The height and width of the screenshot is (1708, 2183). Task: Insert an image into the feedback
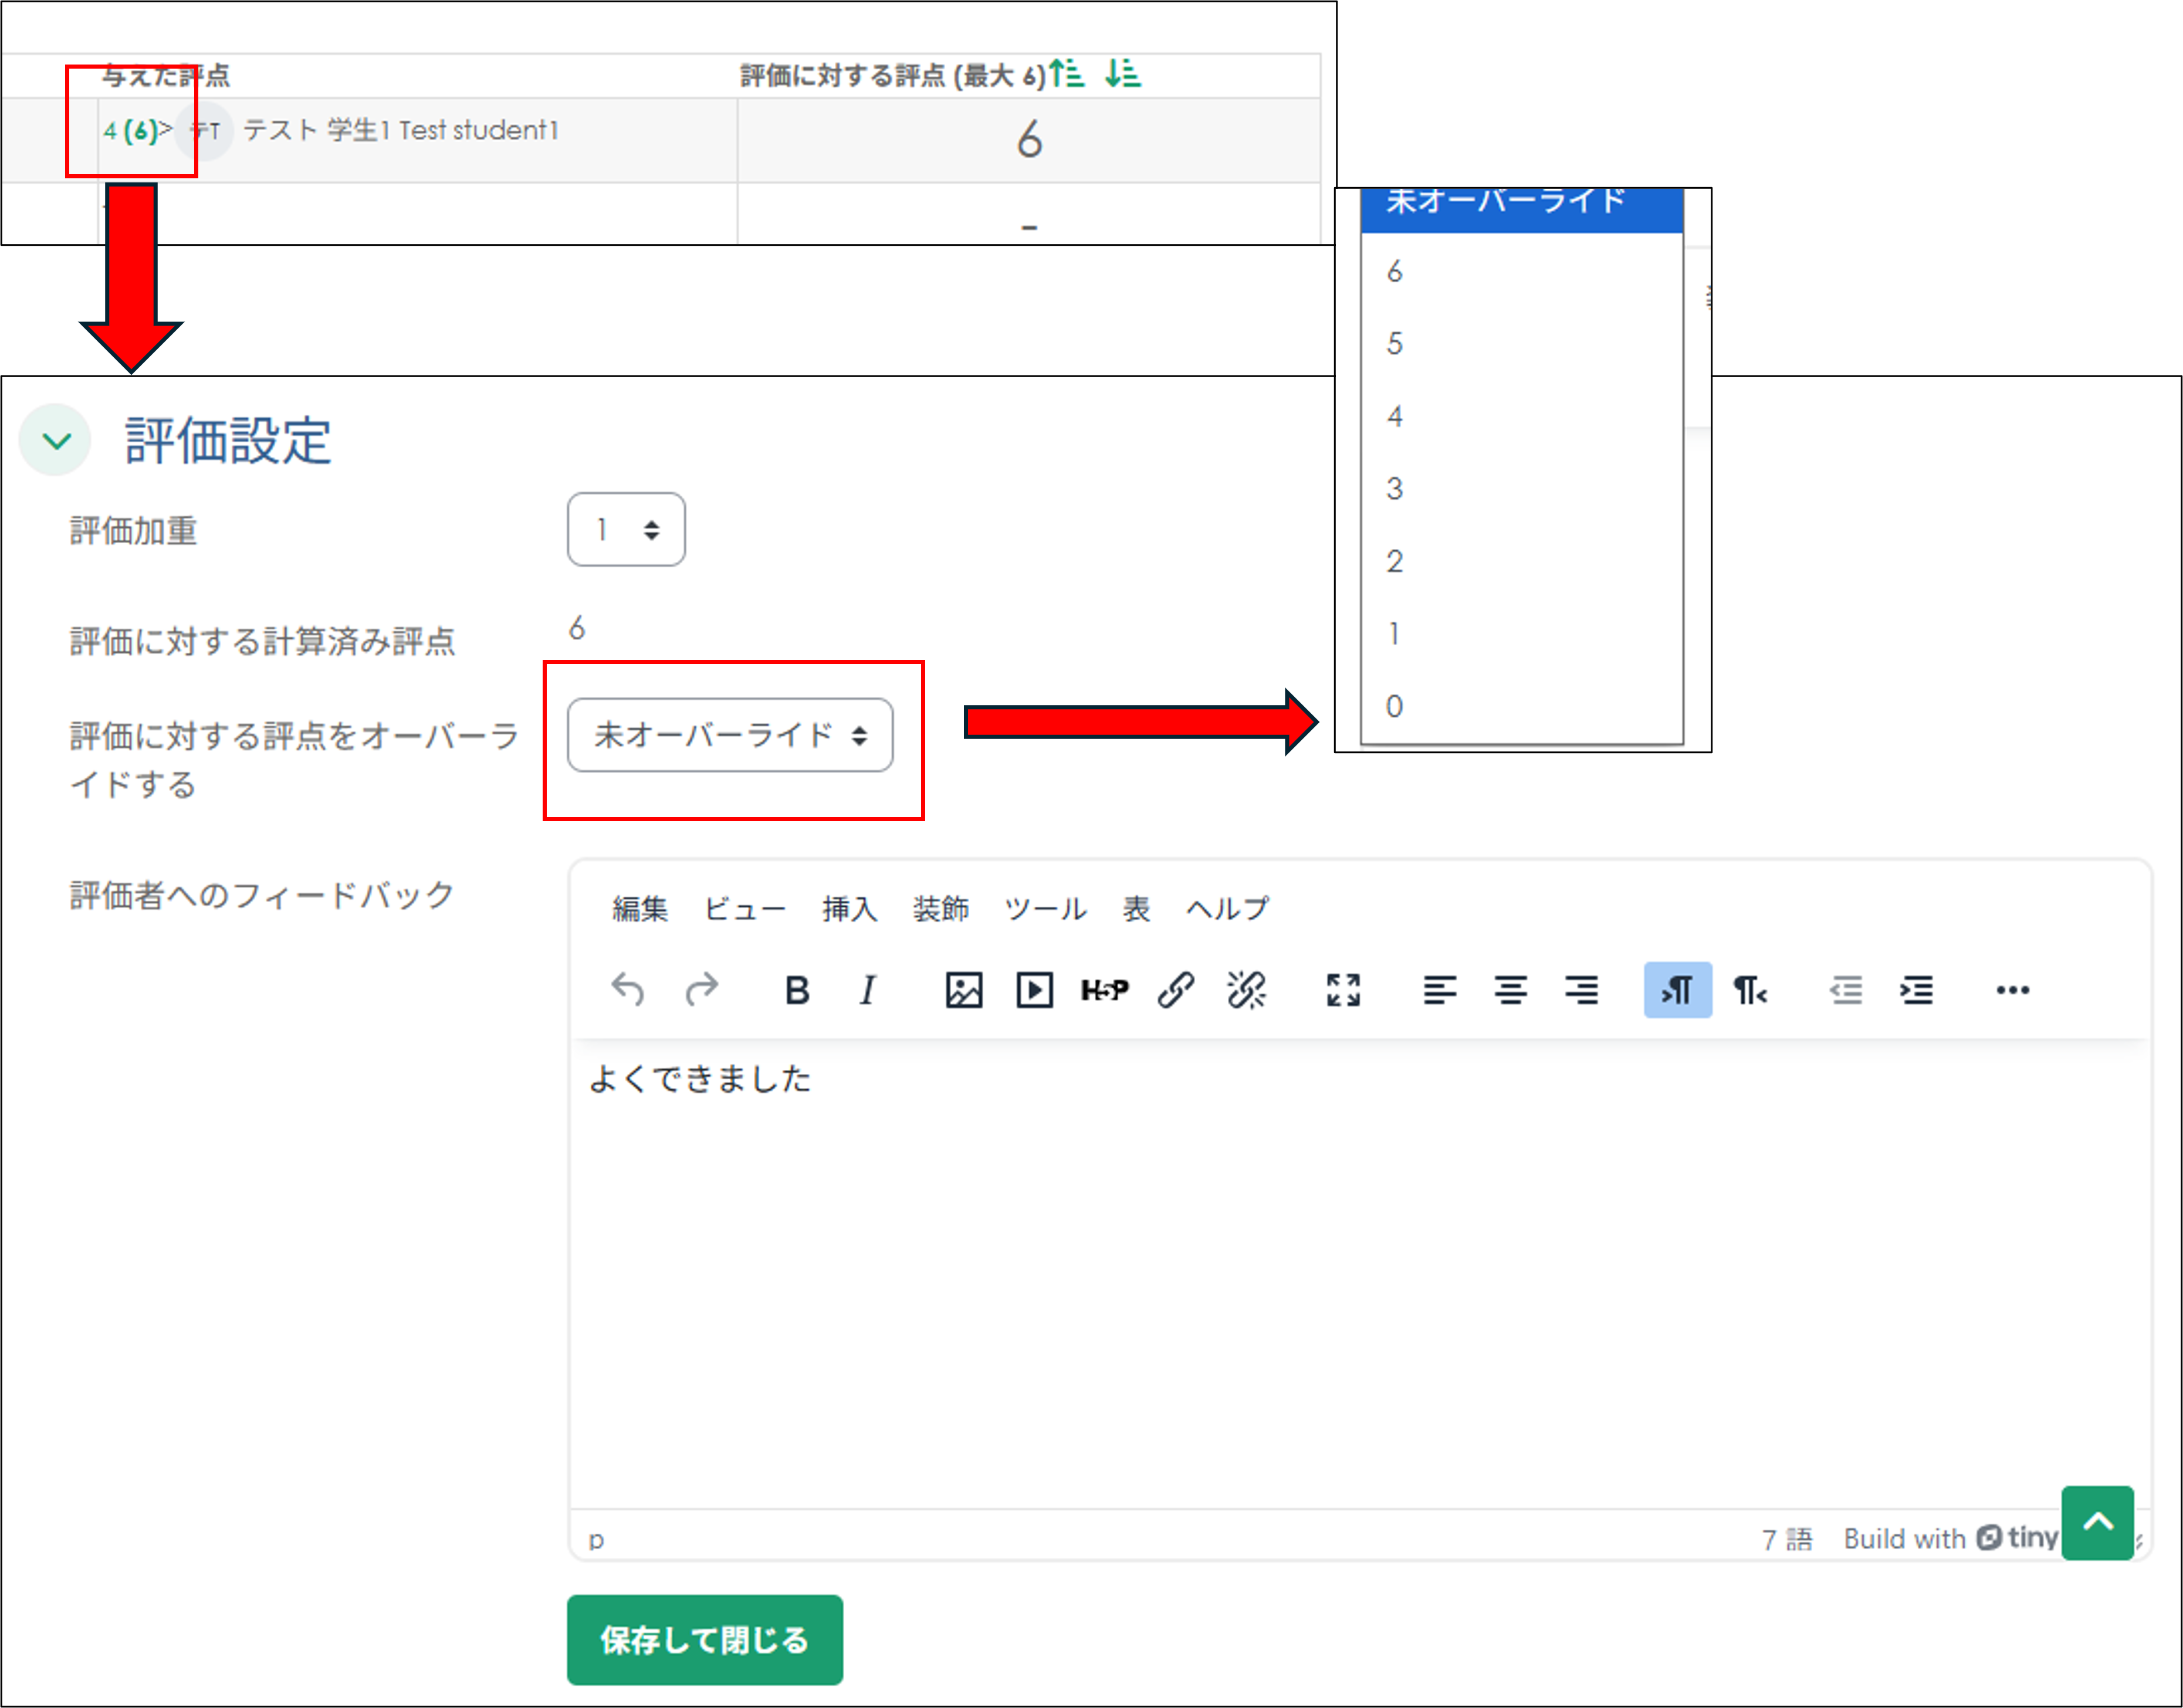[x=963, y=990]
